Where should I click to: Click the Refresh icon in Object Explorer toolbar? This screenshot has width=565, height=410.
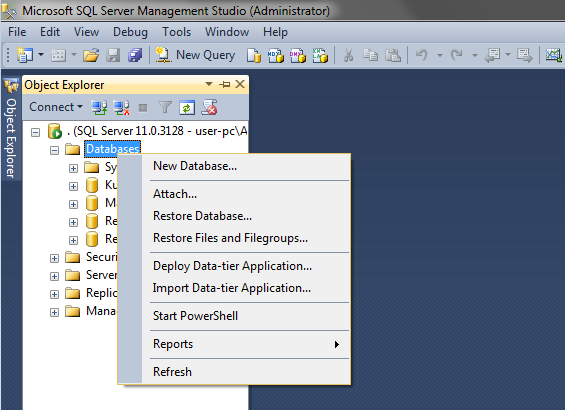[x=187, y=107]
